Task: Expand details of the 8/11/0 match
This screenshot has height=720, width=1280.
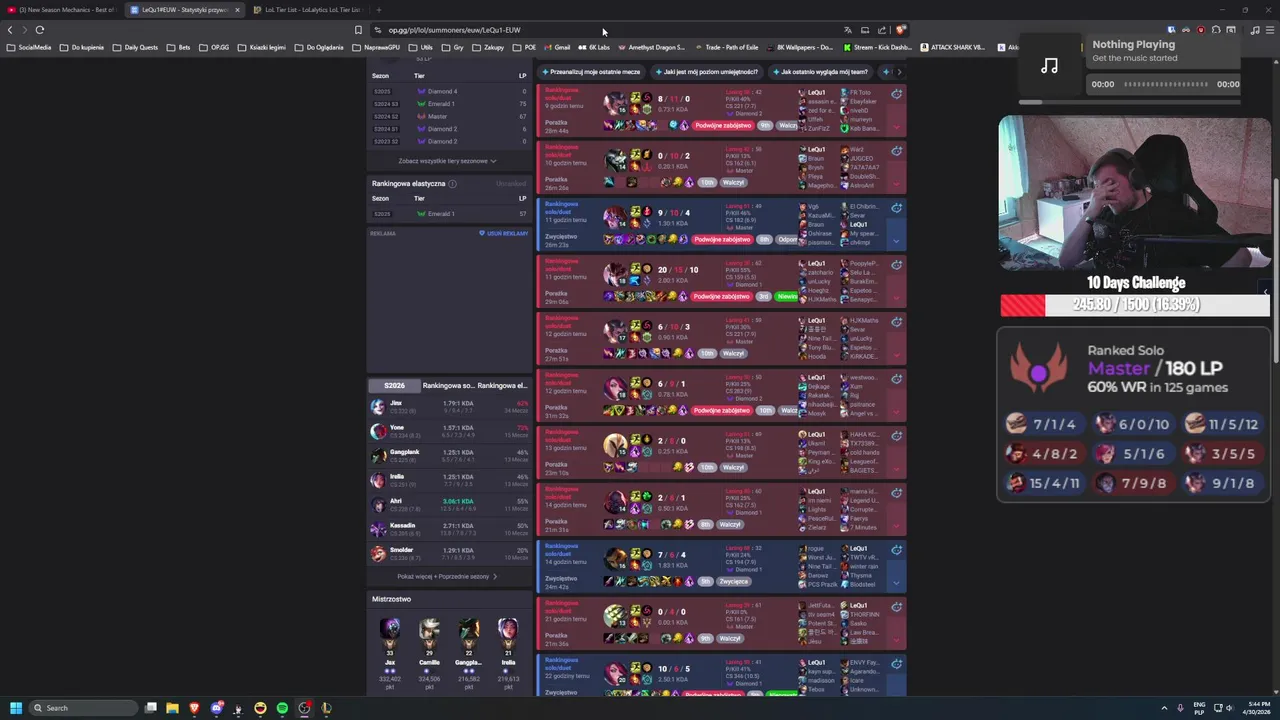Action: (896, 128)
